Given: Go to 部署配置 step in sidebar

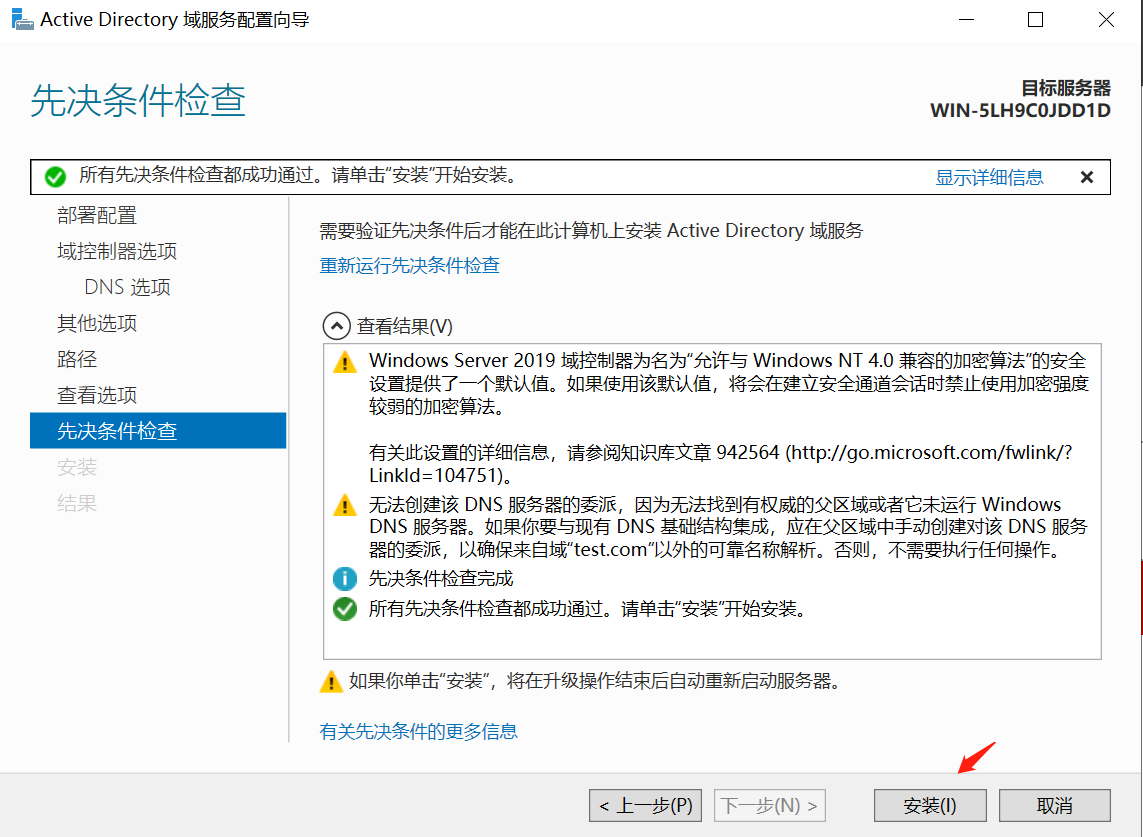Looking at the screenshot, I should 97,215.
